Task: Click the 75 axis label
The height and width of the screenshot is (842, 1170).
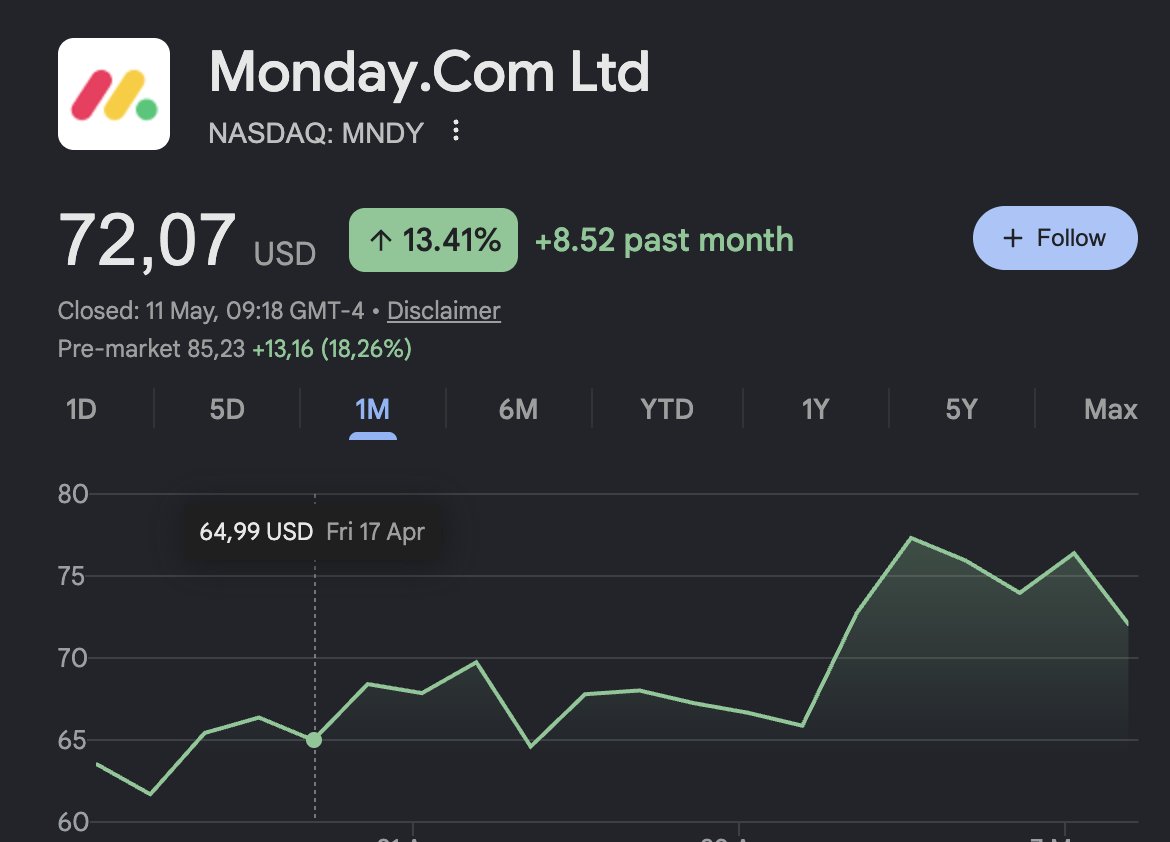Action: tap(73, 576)
